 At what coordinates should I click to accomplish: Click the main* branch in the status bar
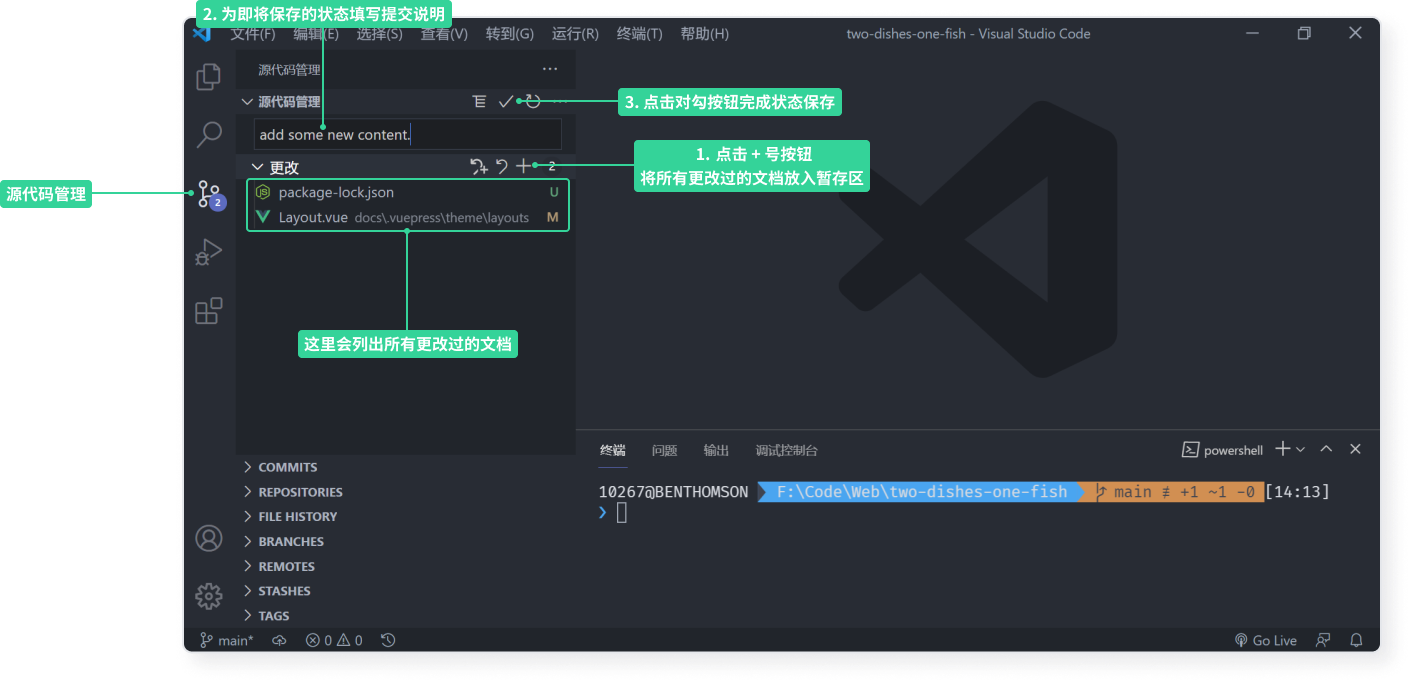pos(227,640)
